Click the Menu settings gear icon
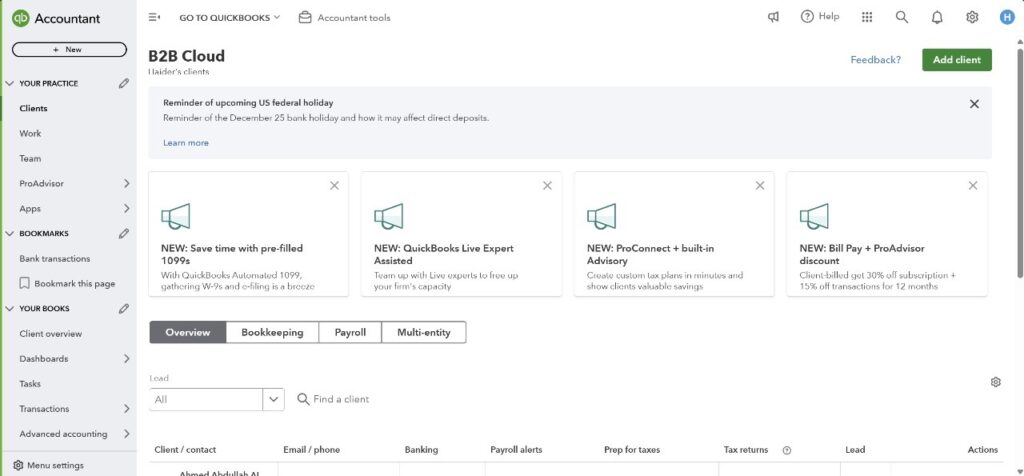This screenshot has width=1024, height=476. pyautogui.click(x=18, y=466)
